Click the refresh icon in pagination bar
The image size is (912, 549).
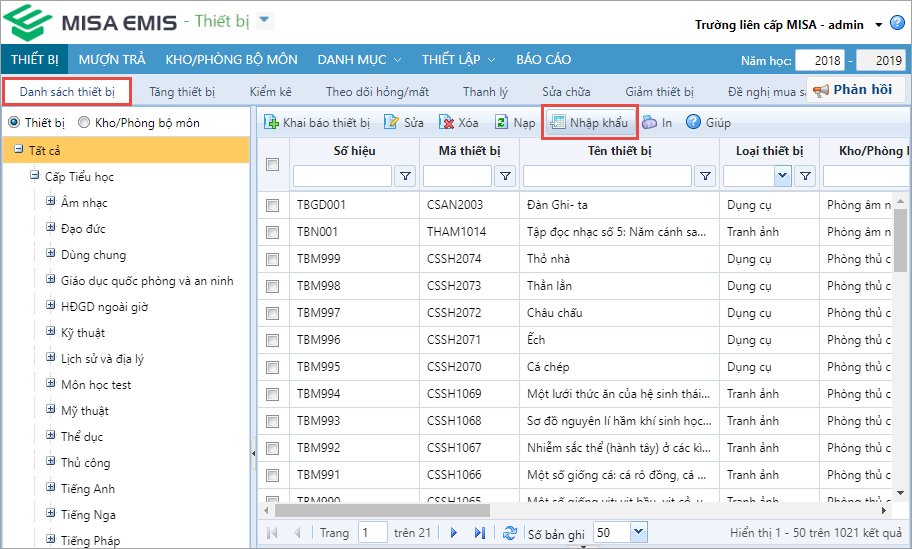pyautogui.click(x=510, y=533)
